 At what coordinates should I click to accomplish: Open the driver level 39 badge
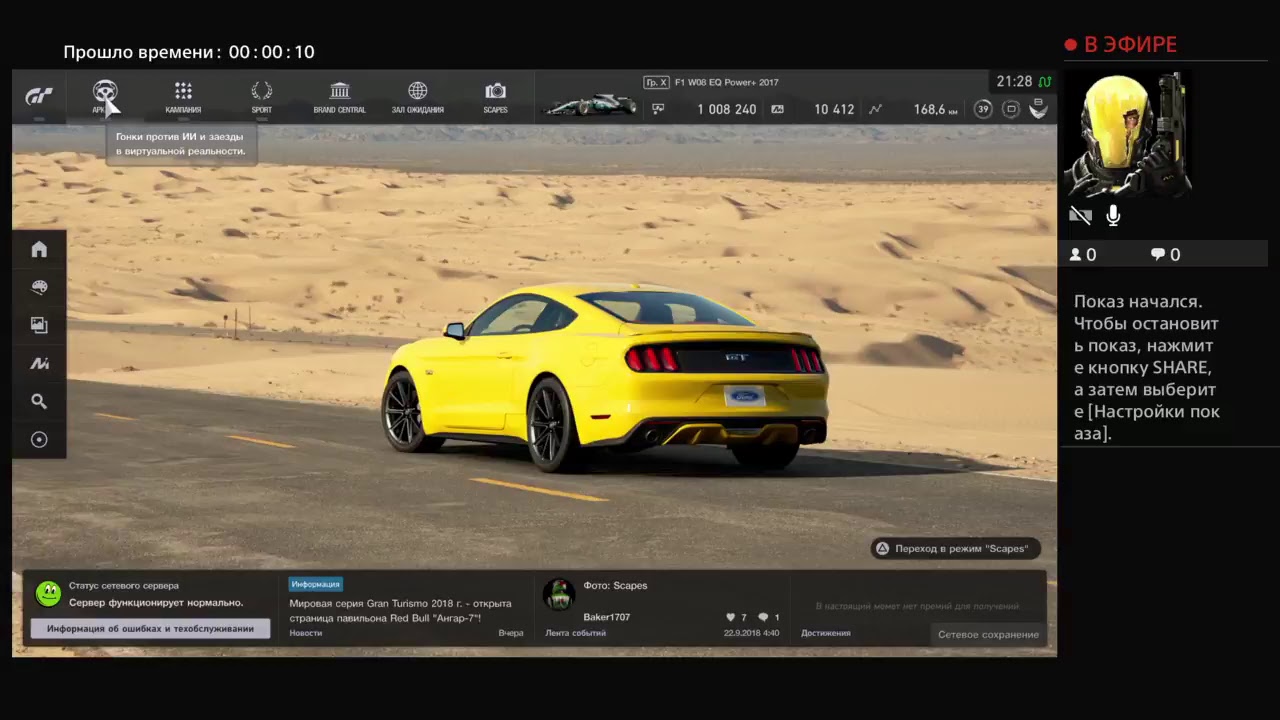pyautogui.click(x=983, y=109)
